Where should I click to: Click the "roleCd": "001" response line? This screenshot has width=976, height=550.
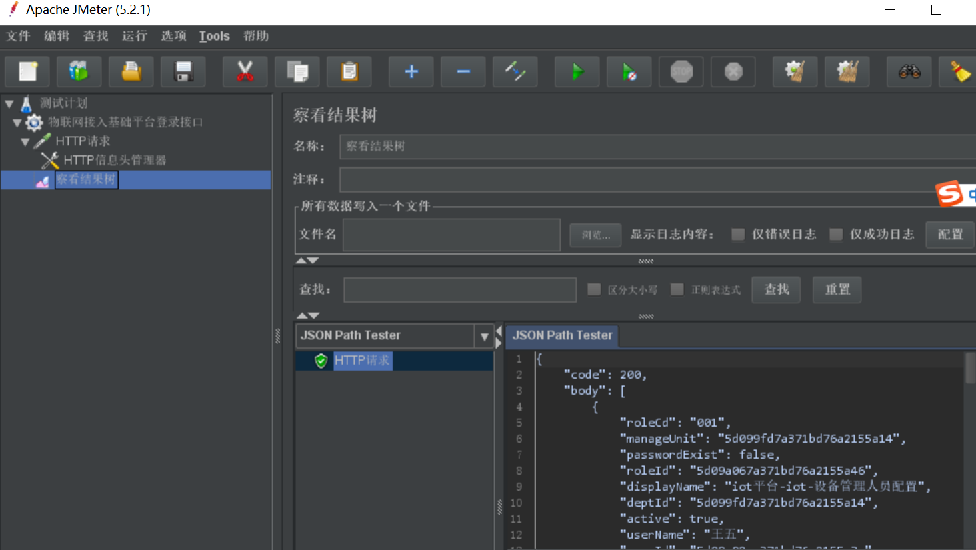click(675, 423)
